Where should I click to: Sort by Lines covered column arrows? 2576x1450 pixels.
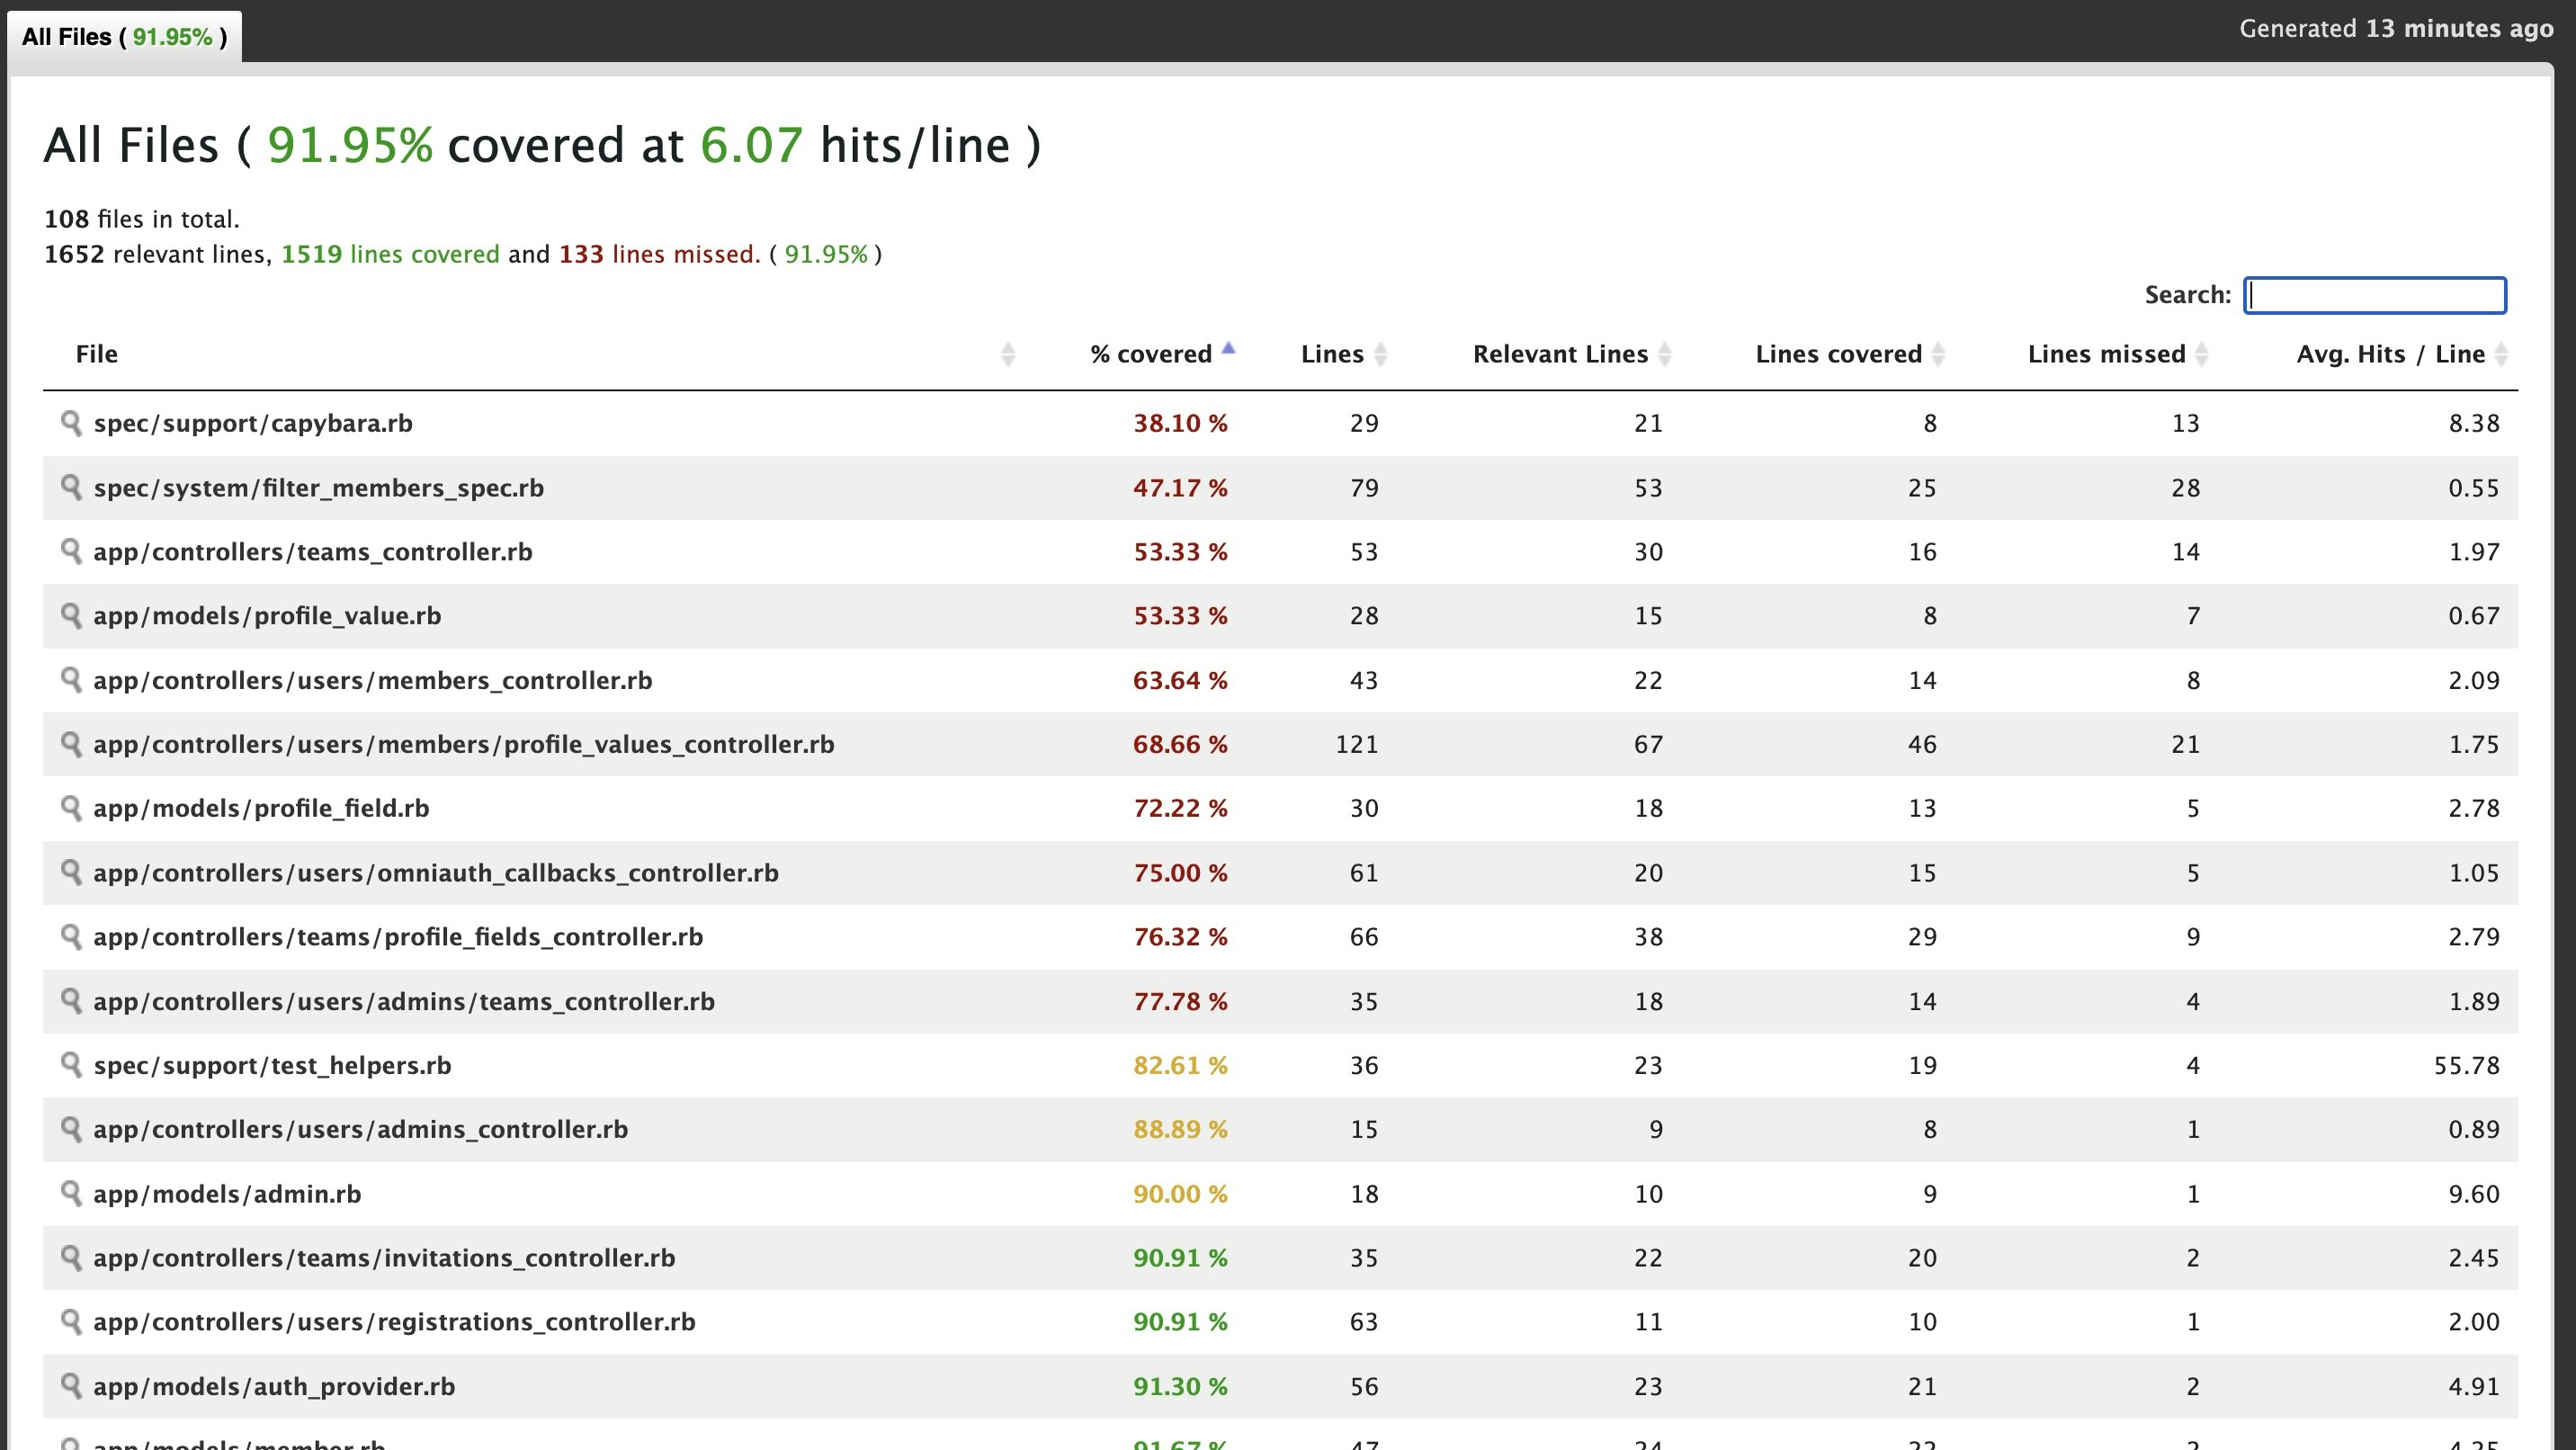[1938, 354]
